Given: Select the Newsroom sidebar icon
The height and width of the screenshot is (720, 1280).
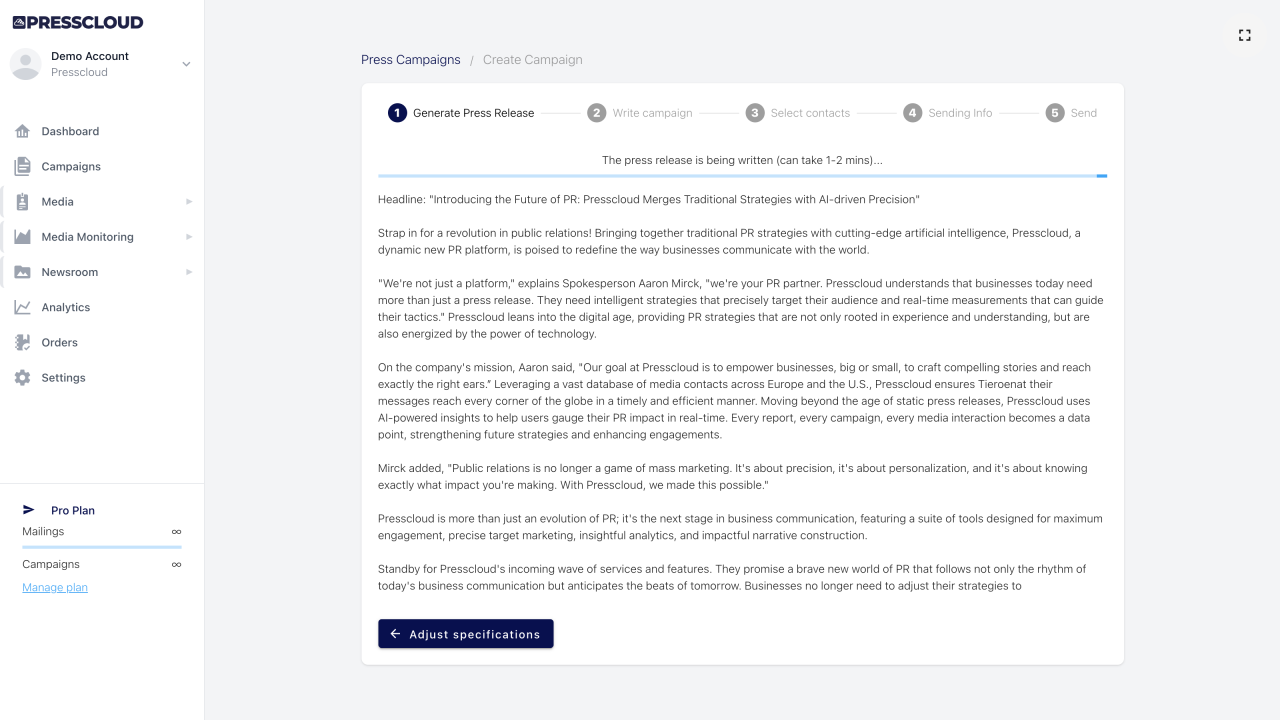Looking at the screenshot, I should (22, 271).
